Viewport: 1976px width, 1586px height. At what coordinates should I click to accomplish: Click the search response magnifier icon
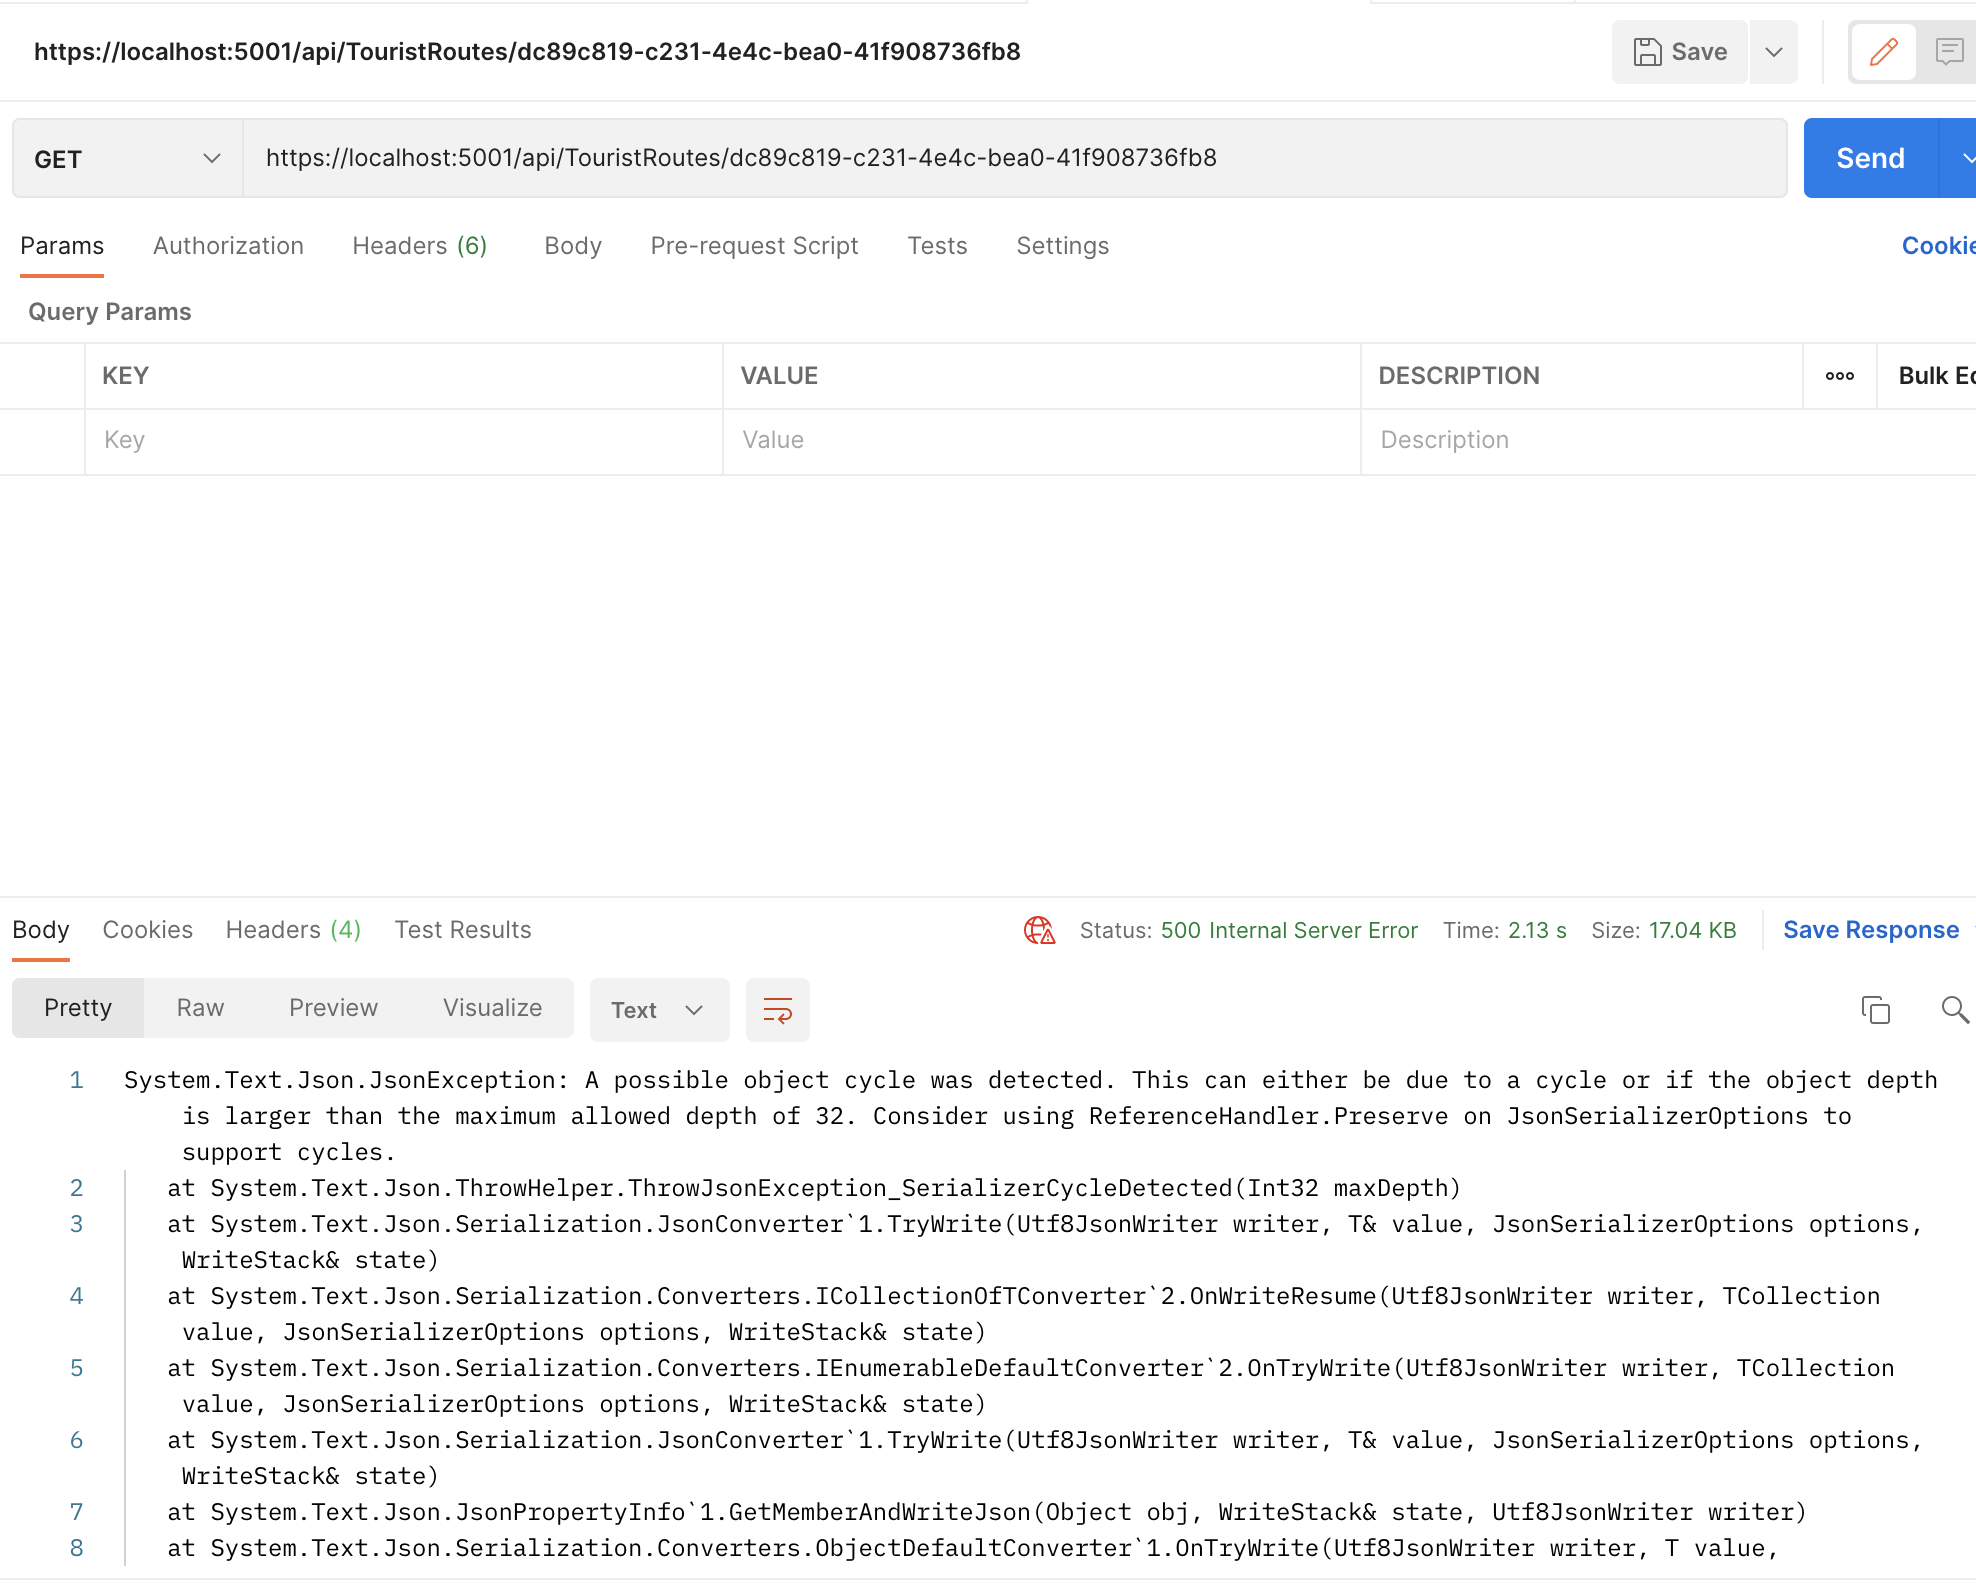[x=1954, y=1010]
